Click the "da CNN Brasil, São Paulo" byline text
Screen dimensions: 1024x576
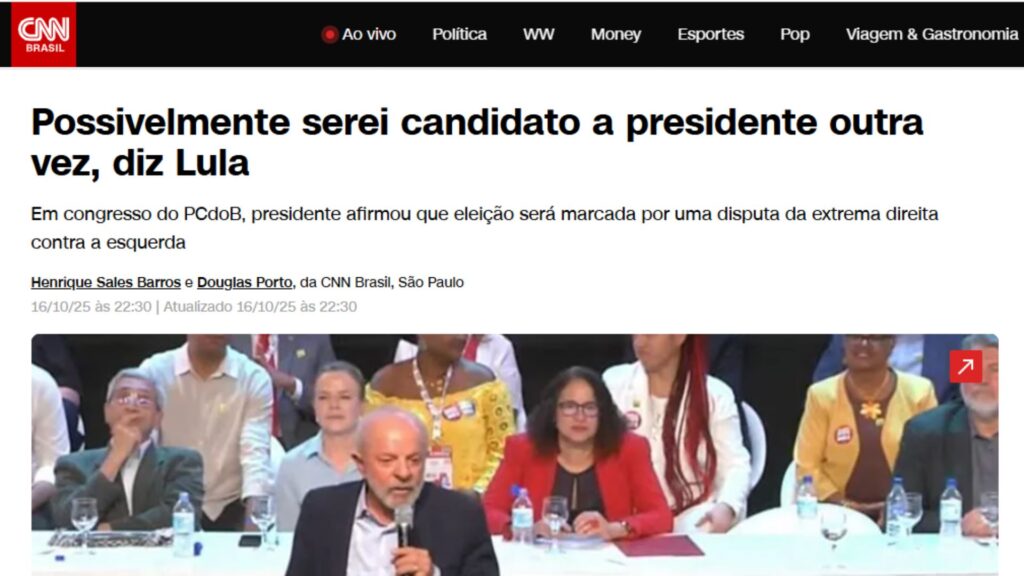(x=382, y=282)
